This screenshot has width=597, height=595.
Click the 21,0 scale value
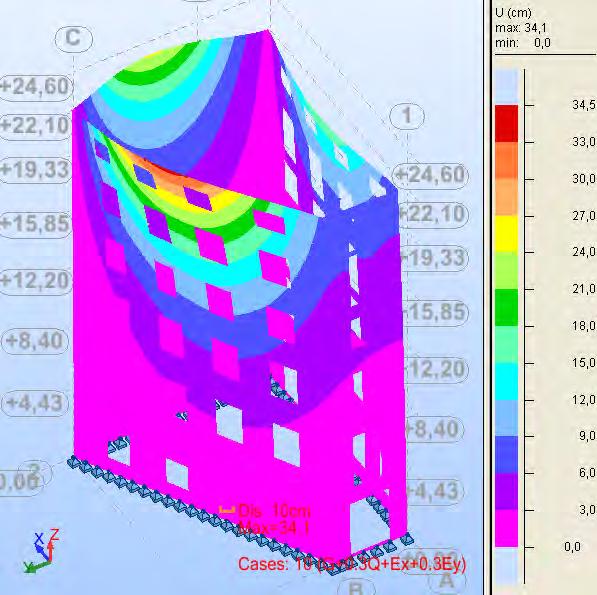(584, 289)
